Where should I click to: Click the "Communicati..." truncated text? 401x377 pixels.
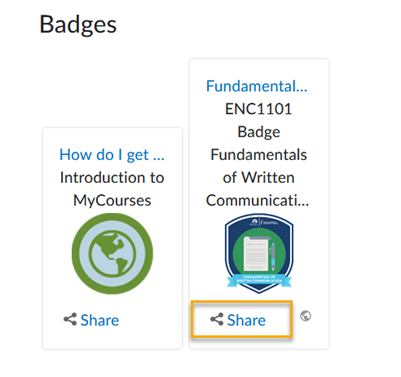(257, 200)
